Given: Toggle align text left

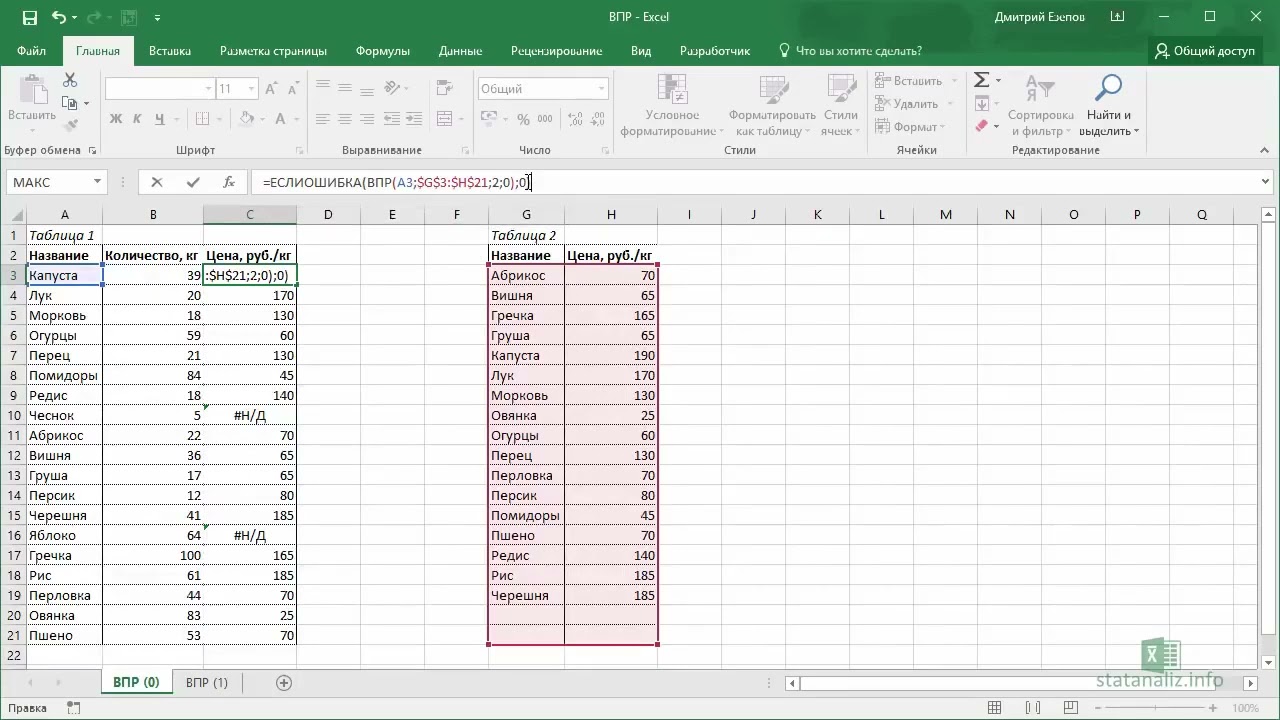Looking at the screenshot, I should coord(323,119).
